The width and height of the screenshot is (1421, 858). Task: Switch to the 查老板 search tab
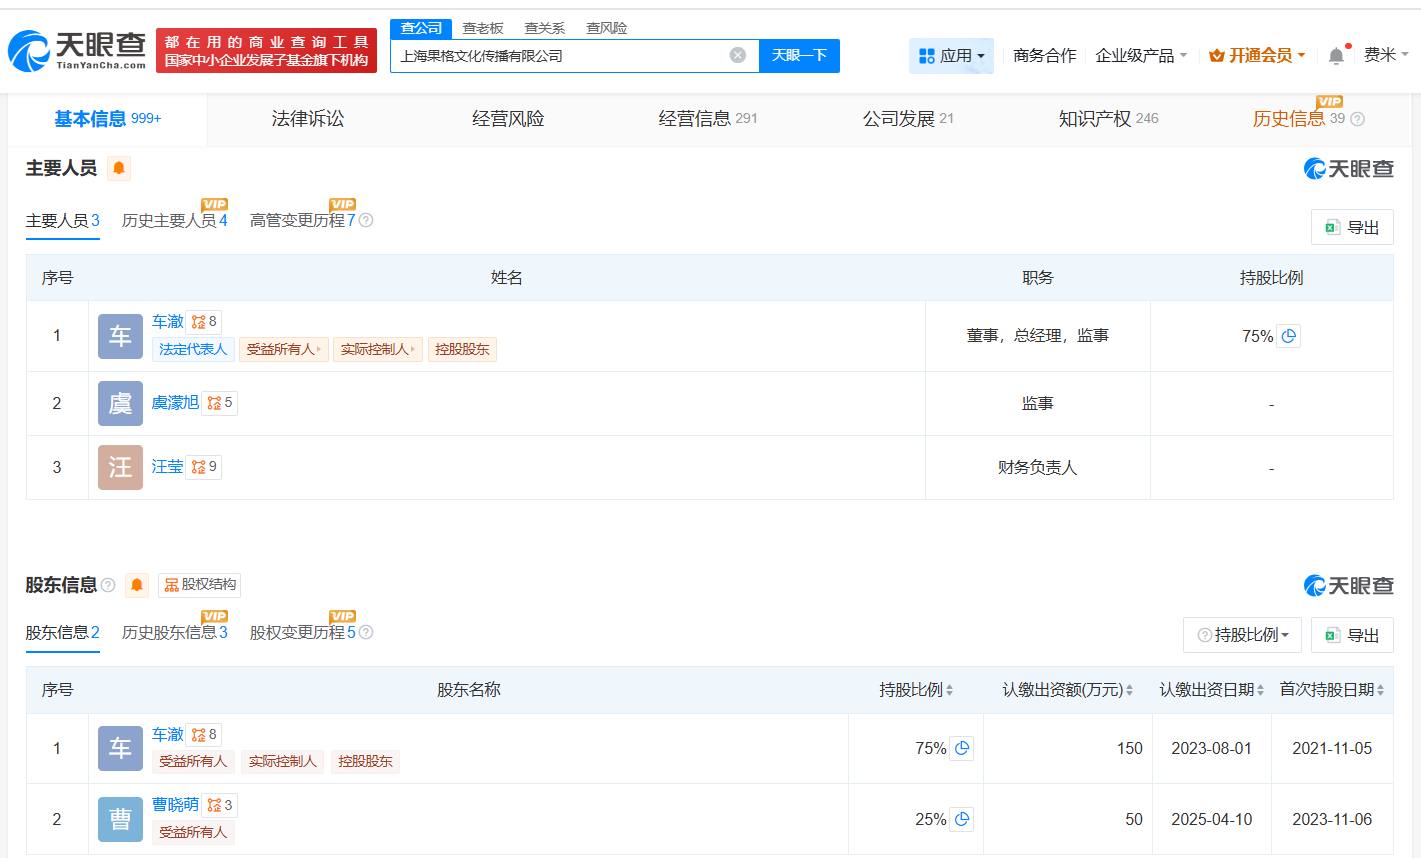pyautogui.click(x=484, y=28)
